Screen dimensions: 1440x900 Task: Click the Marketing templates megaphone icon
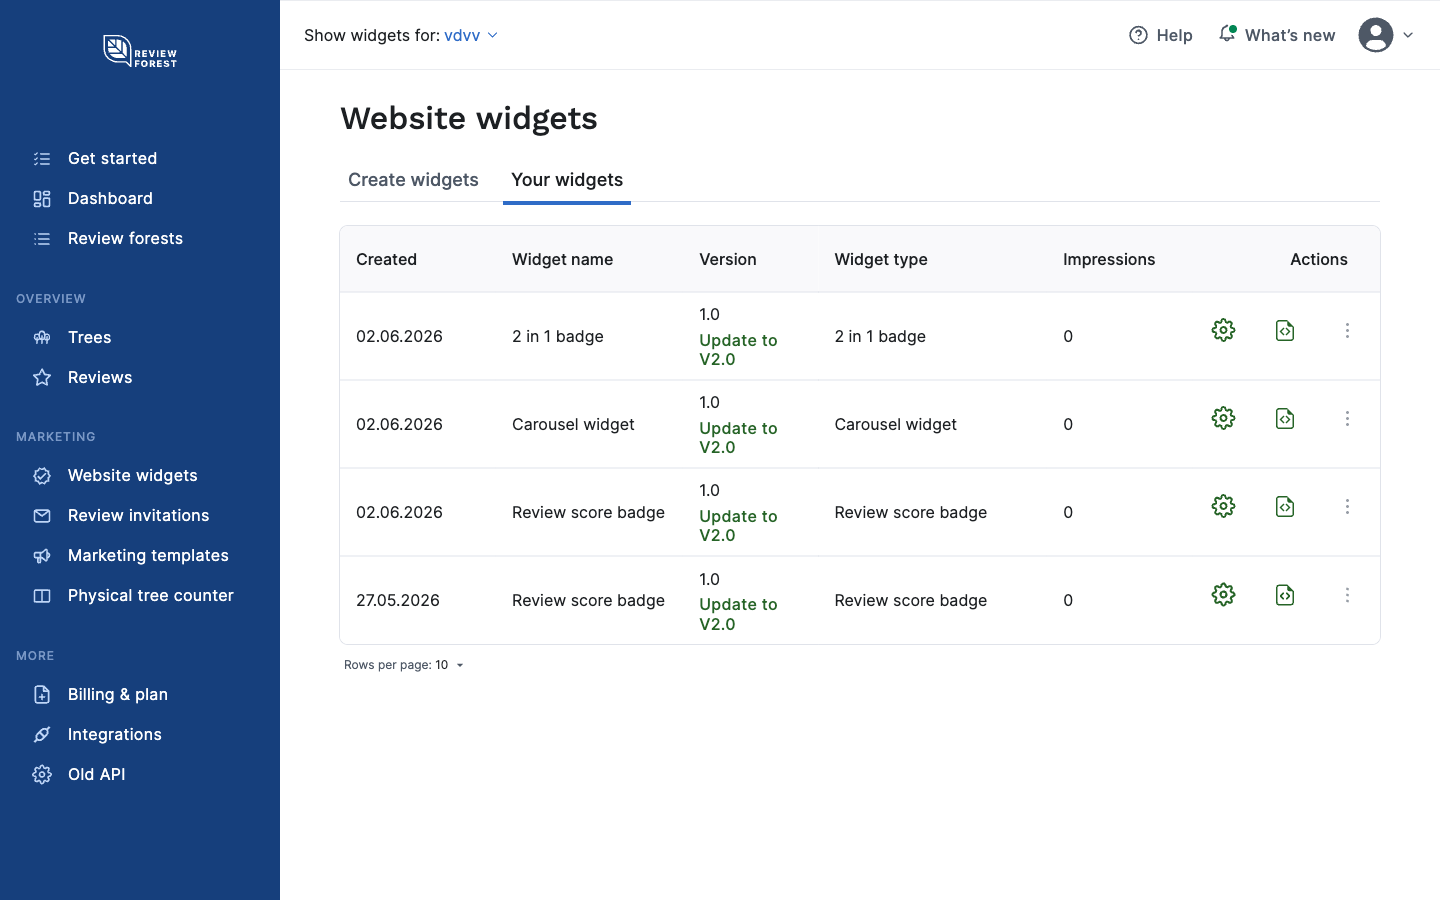tap(42, 556)
